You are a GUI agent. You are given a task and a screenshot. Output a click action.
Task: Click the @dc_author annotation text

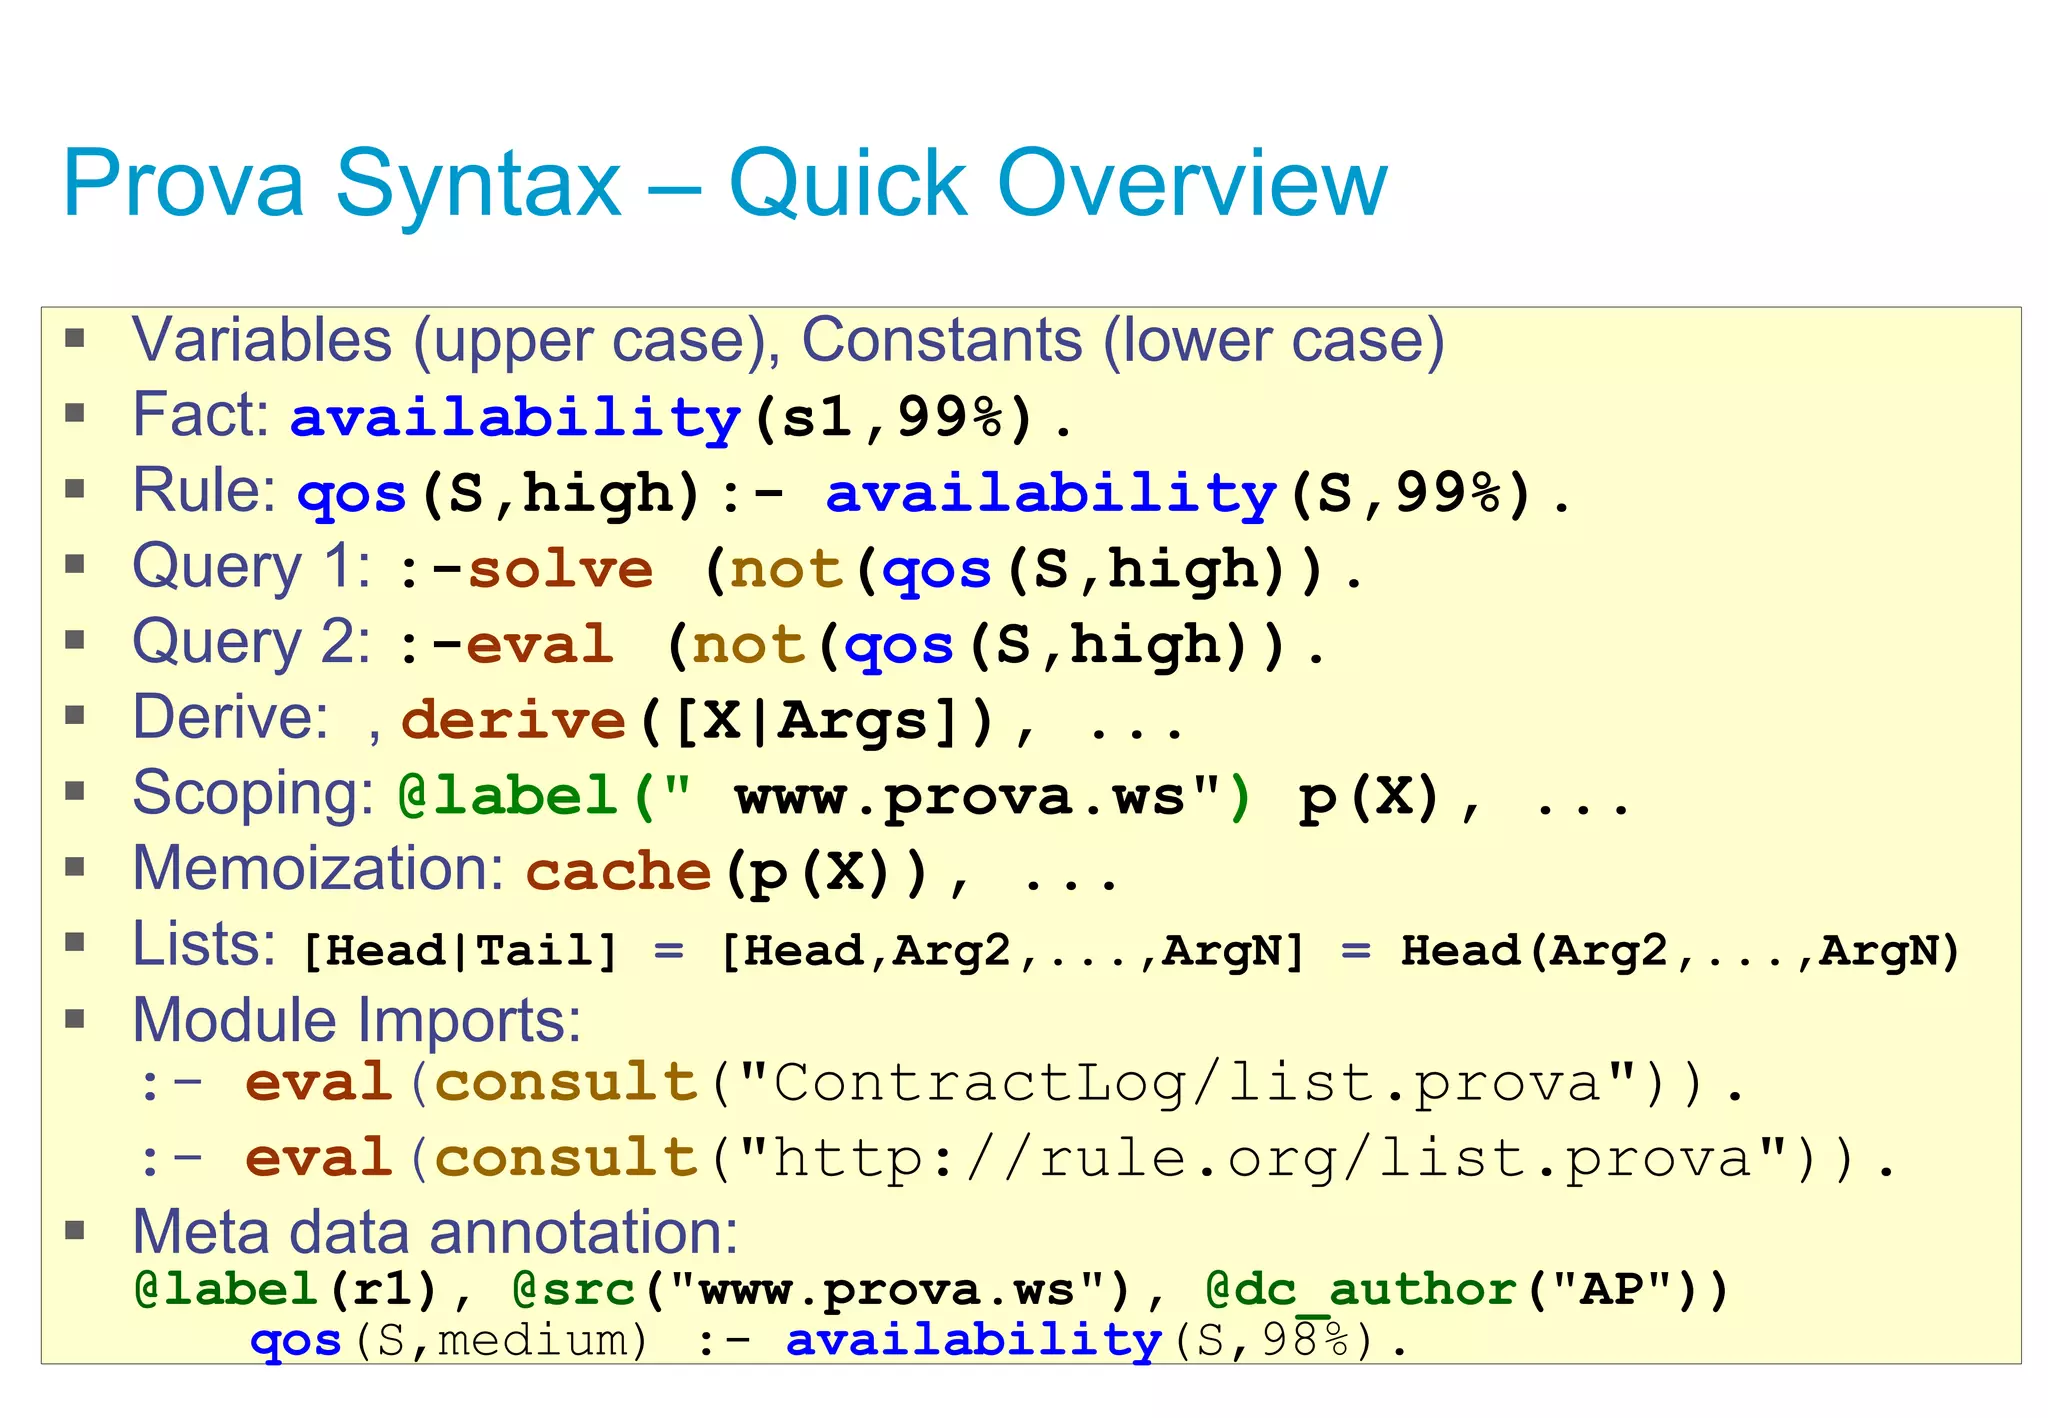[x=1362, y=1289]
